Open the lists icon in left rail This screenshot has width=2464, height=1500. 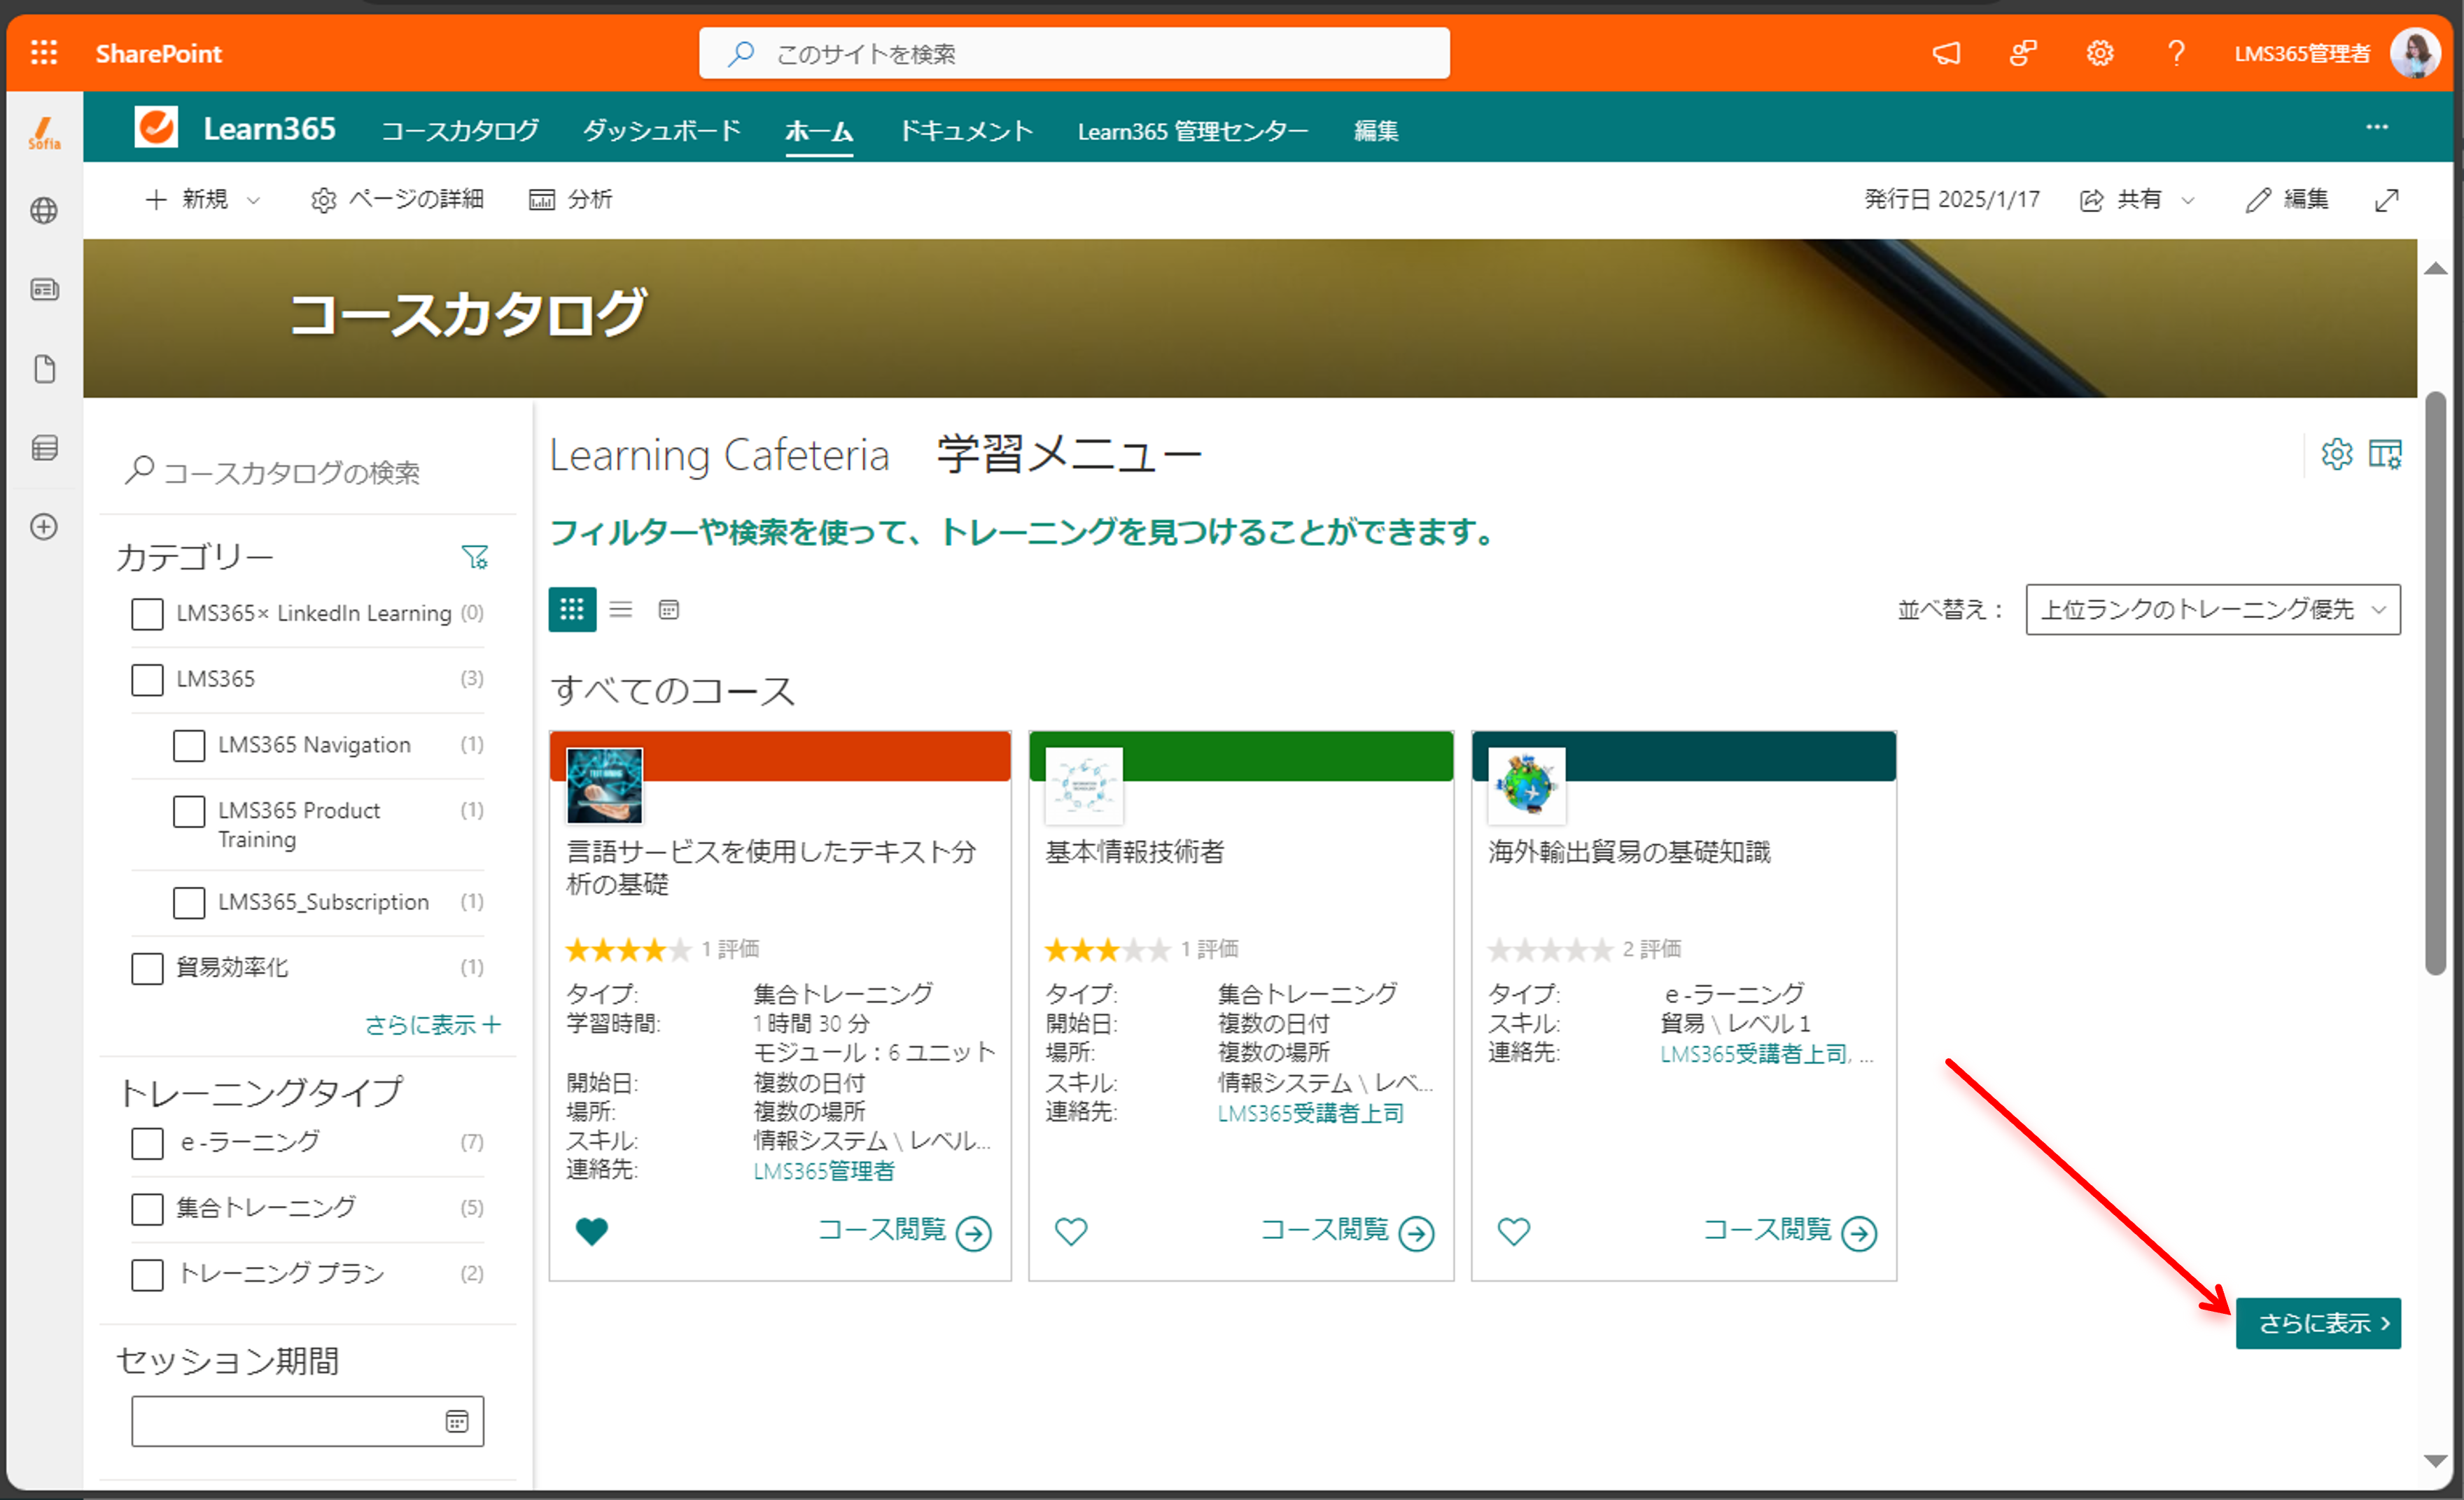click(44, 447)
